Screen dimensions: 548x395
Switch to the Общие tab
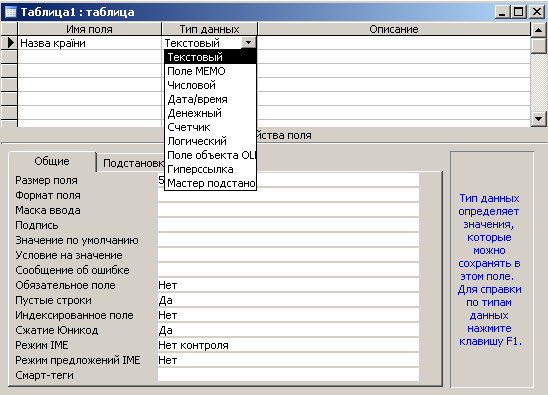point(52,161)
